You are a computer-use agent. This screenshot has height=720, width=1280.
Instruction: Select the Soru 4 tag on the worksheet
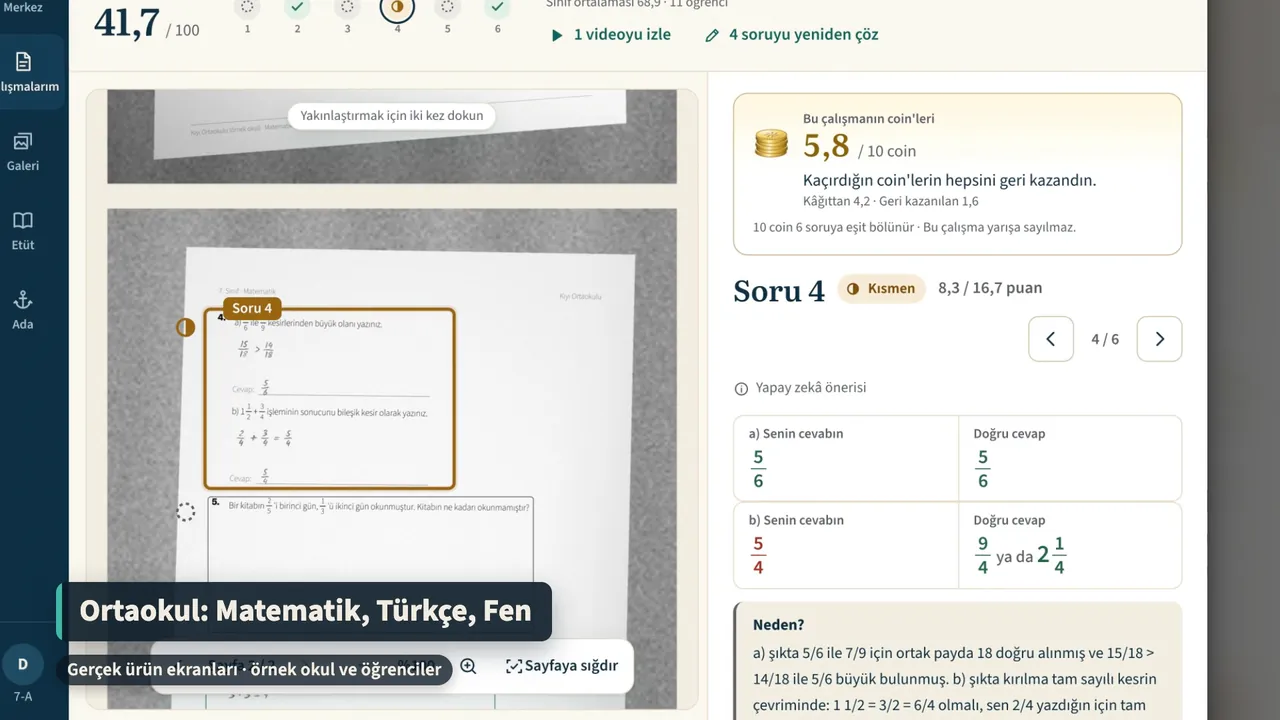click(x=252, y=309)
